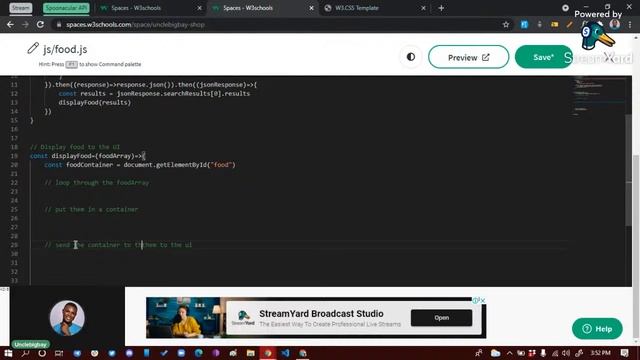Click the pencil rename icon beside js/food.js

[x=33, y=49]
